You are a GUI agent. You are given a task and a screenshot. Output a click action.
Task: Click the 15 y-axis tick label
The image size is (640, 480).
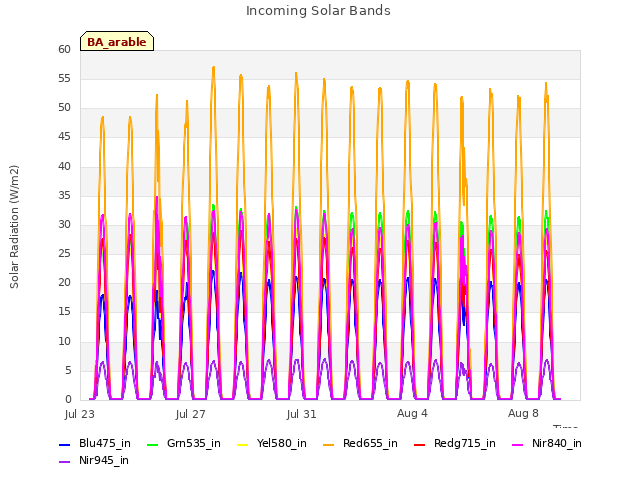pos(64,312)
